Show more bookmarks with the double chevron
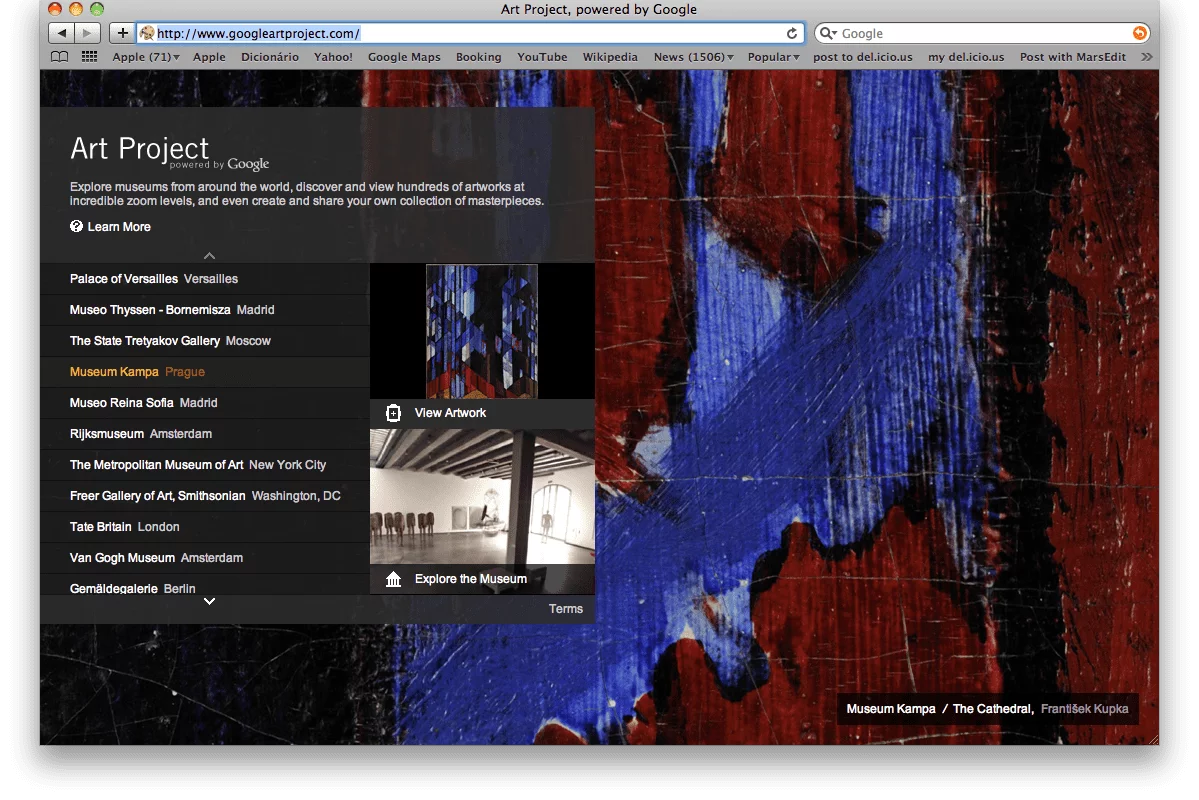1199x800 pixels. [x=1146, y=57]
